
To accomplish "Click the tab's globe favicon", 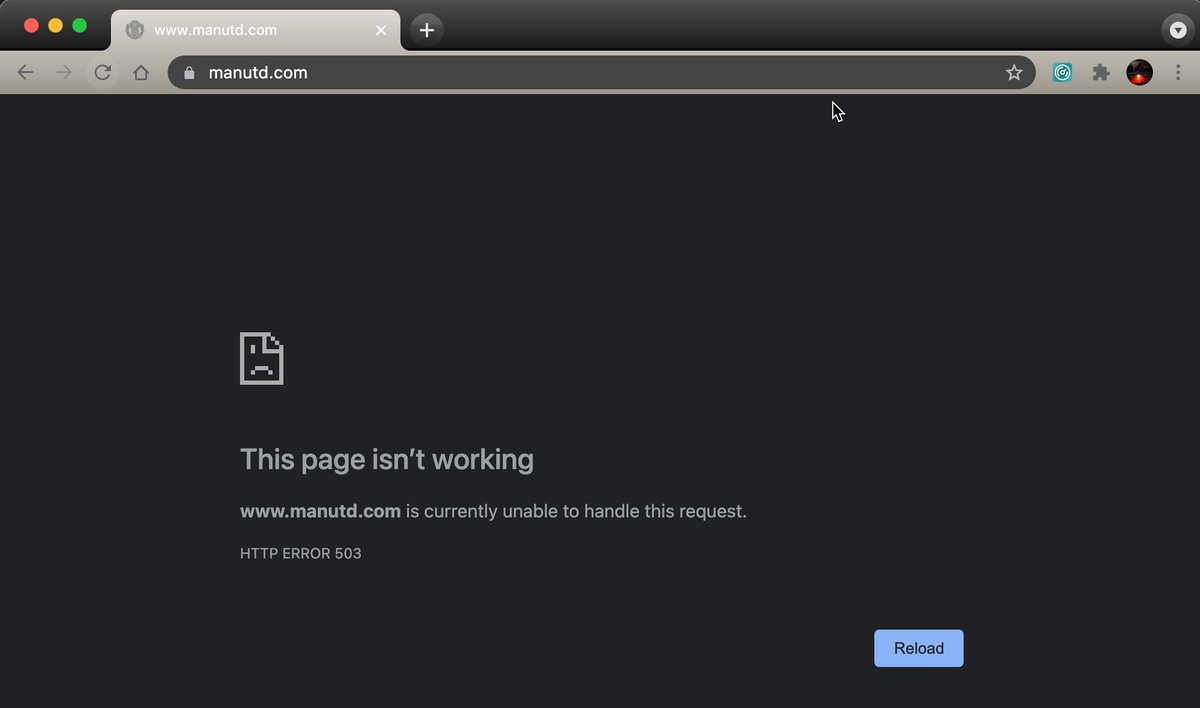I will tap(134, 30).
